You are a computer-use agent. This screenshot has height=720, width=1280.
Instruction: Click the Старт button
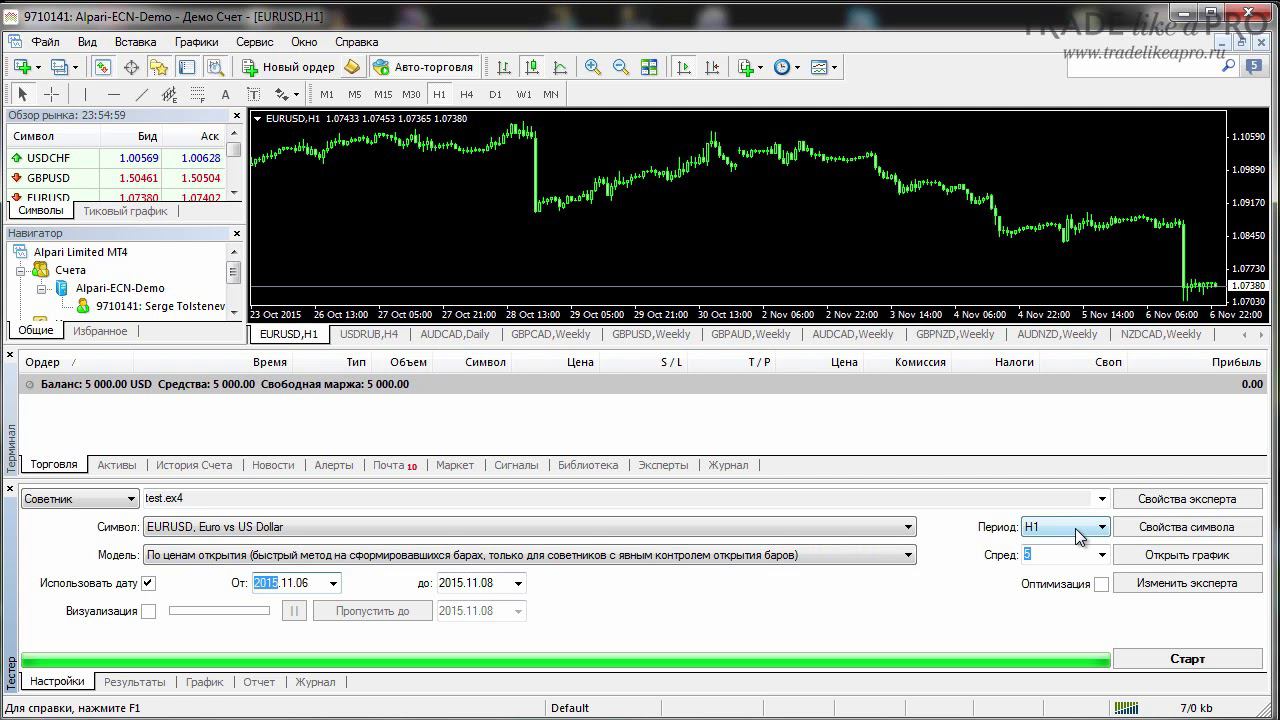(x=1187, y=659)
